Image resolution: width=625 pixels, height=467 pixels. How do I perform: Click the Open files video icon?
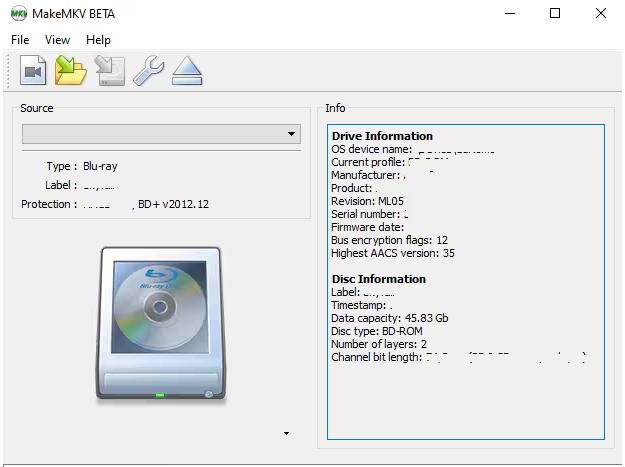(x=33, y=70)
